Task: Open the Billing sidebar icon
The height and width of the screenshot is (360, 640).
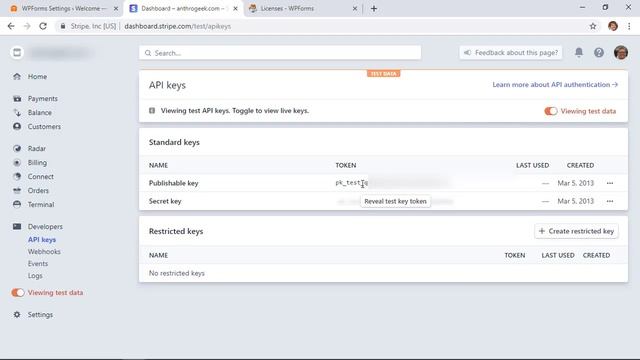Action: 17,162
